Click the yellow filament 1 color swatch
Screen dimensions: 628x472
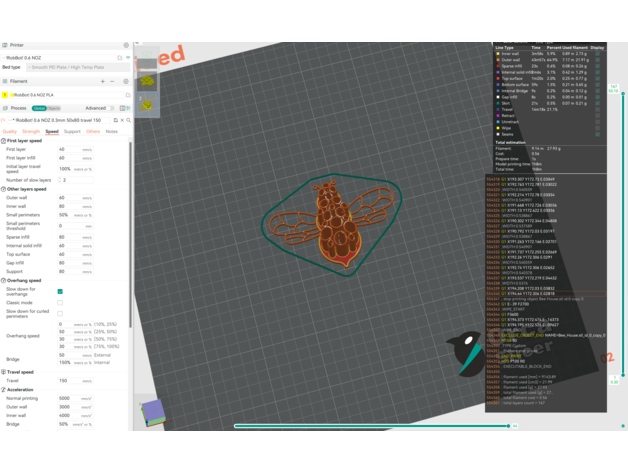pos(5,95)
